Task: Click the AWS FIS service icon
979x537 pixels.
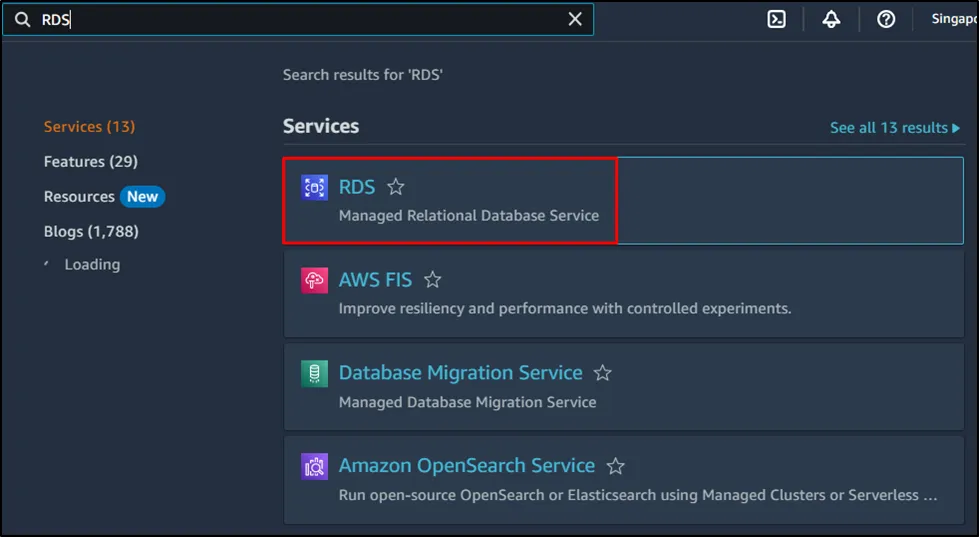Action: (314, 280)
